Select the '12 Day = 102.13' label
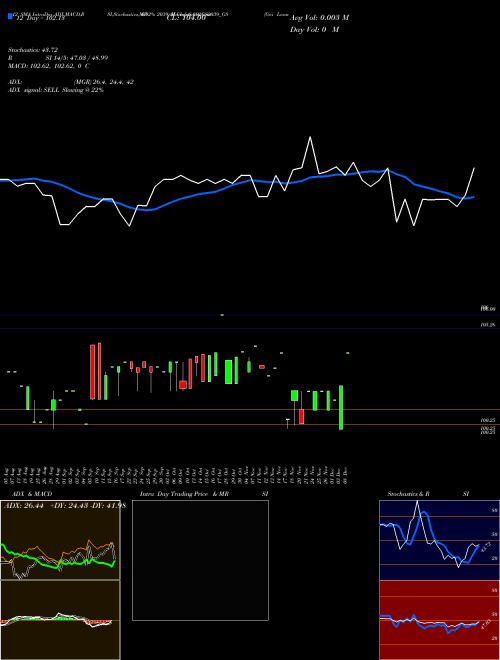Screen dimensions: 500x660 click(x=40, y=18)
